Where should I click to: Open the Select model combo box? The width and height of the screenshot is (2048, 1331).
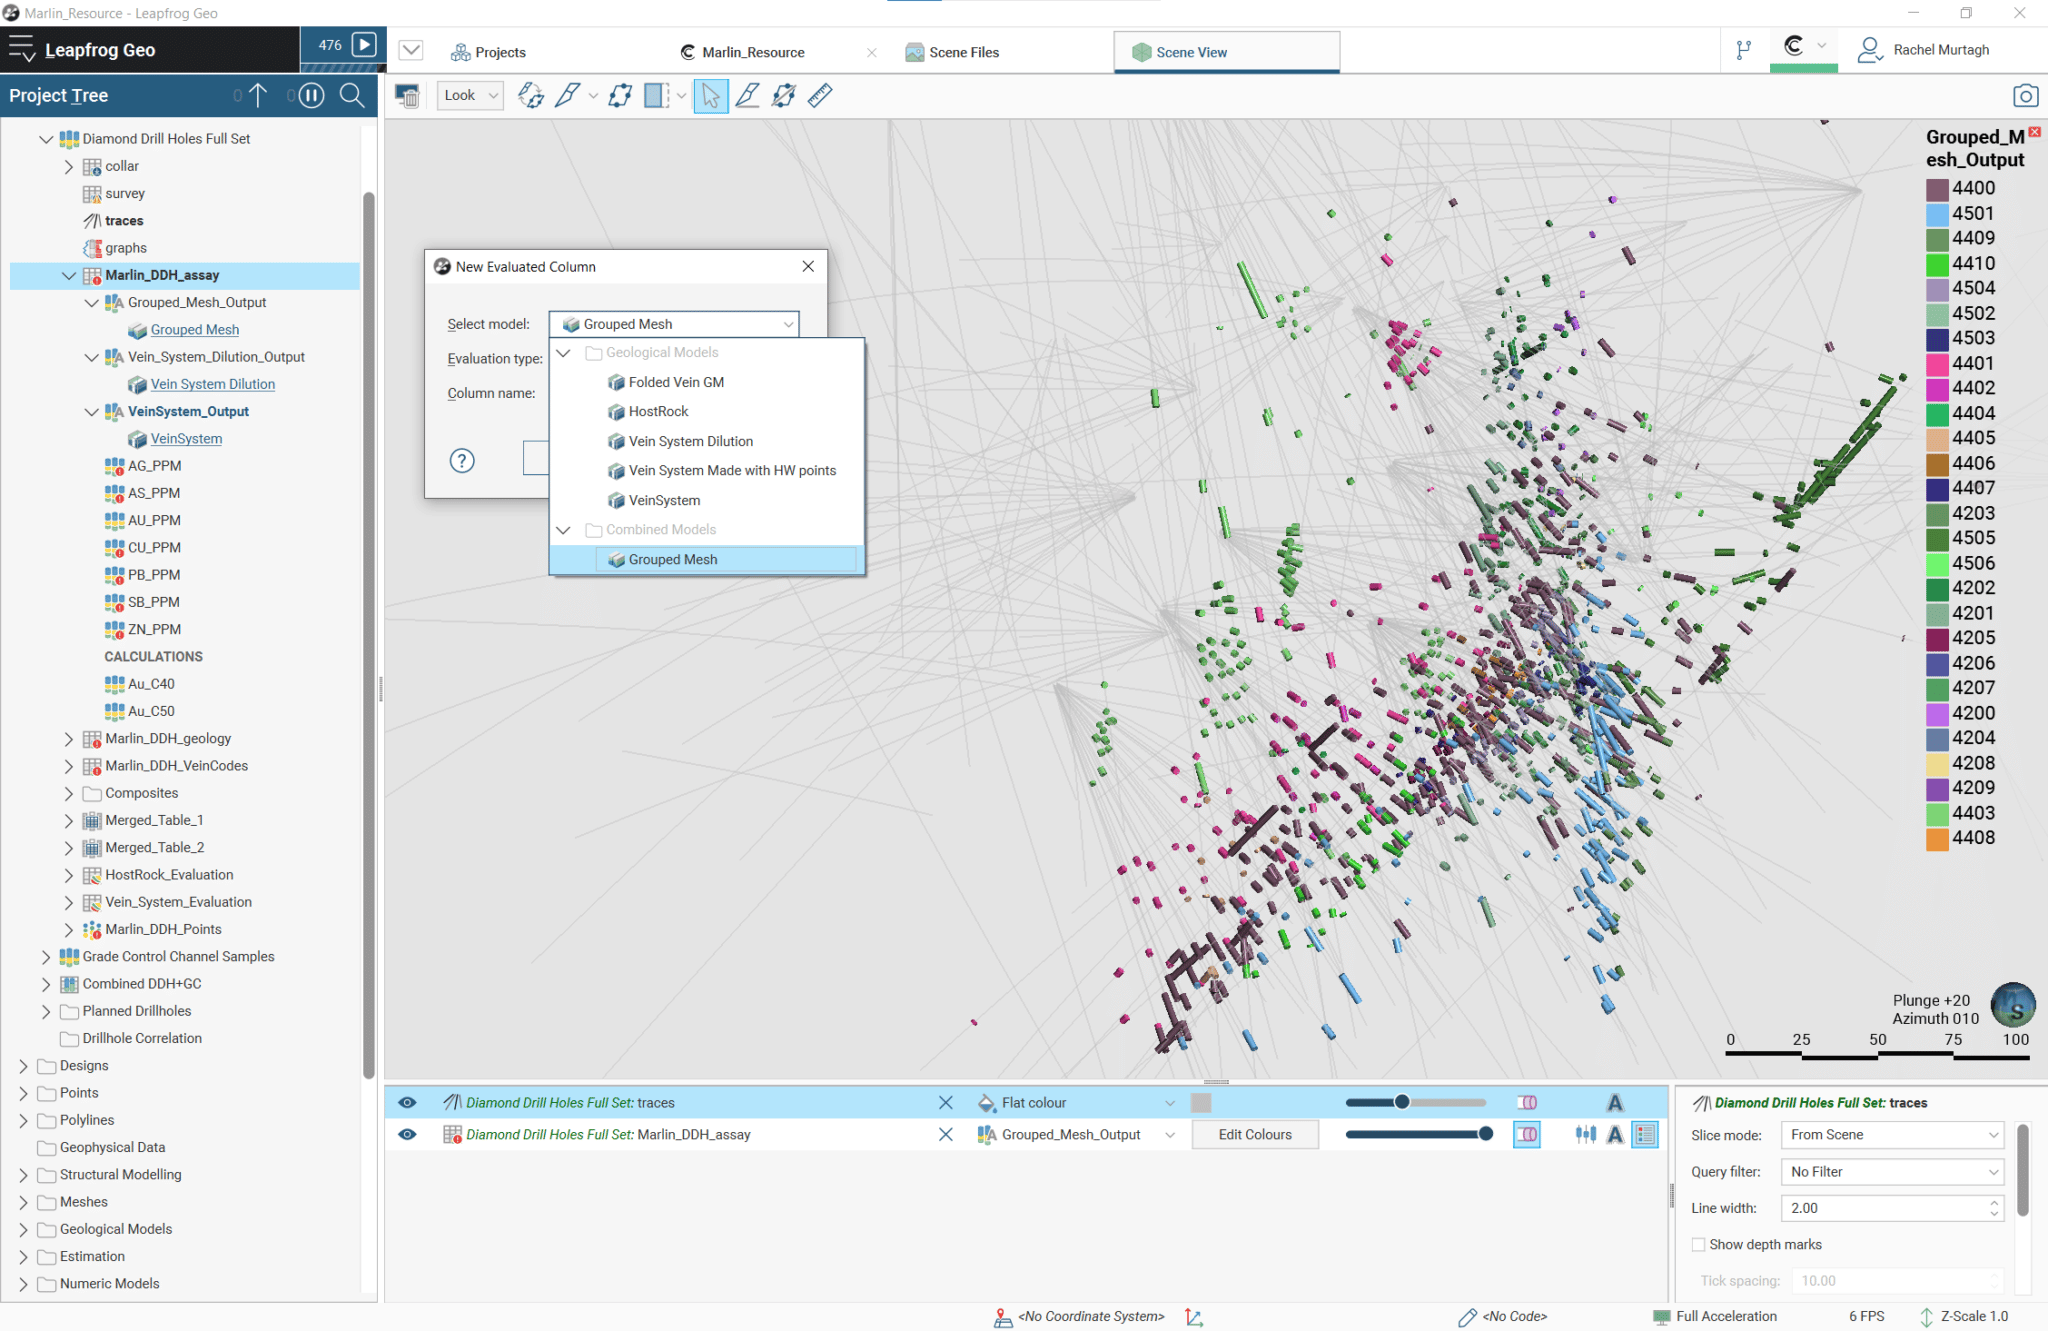coord(674,324)
